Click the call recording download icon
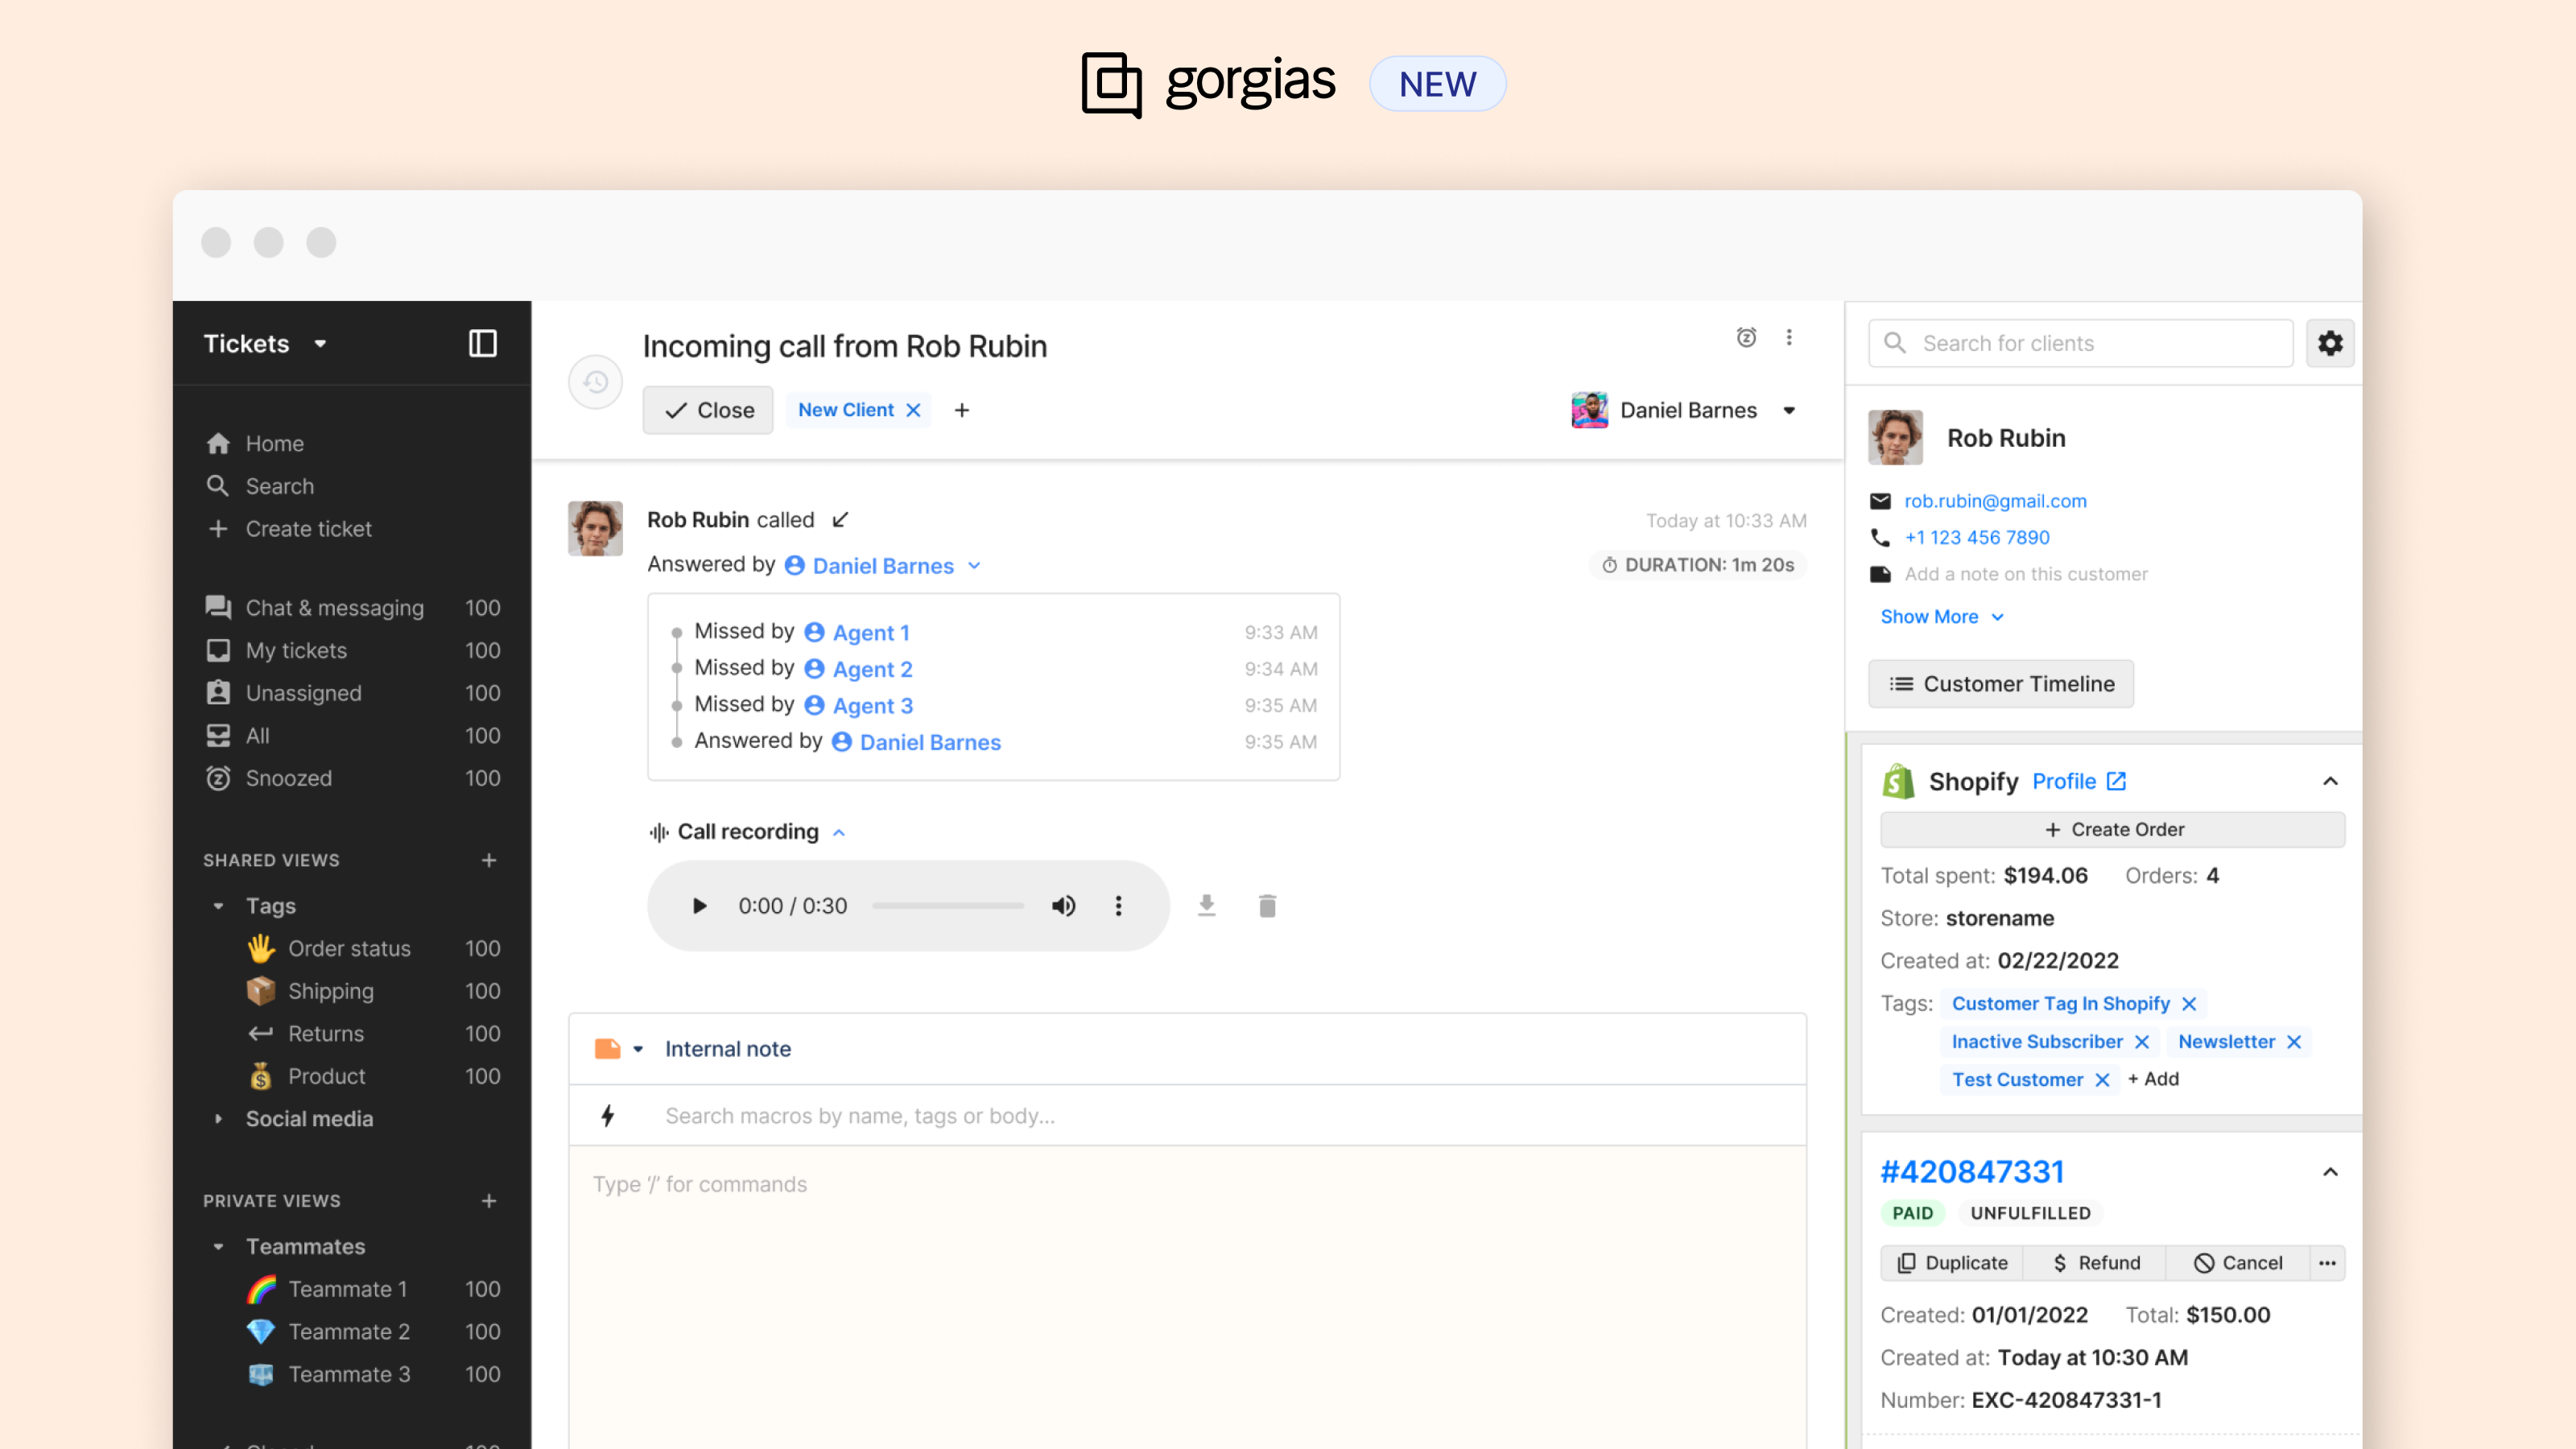The width and height of the screenshot is (2576, 1449). pos(1207,904)
